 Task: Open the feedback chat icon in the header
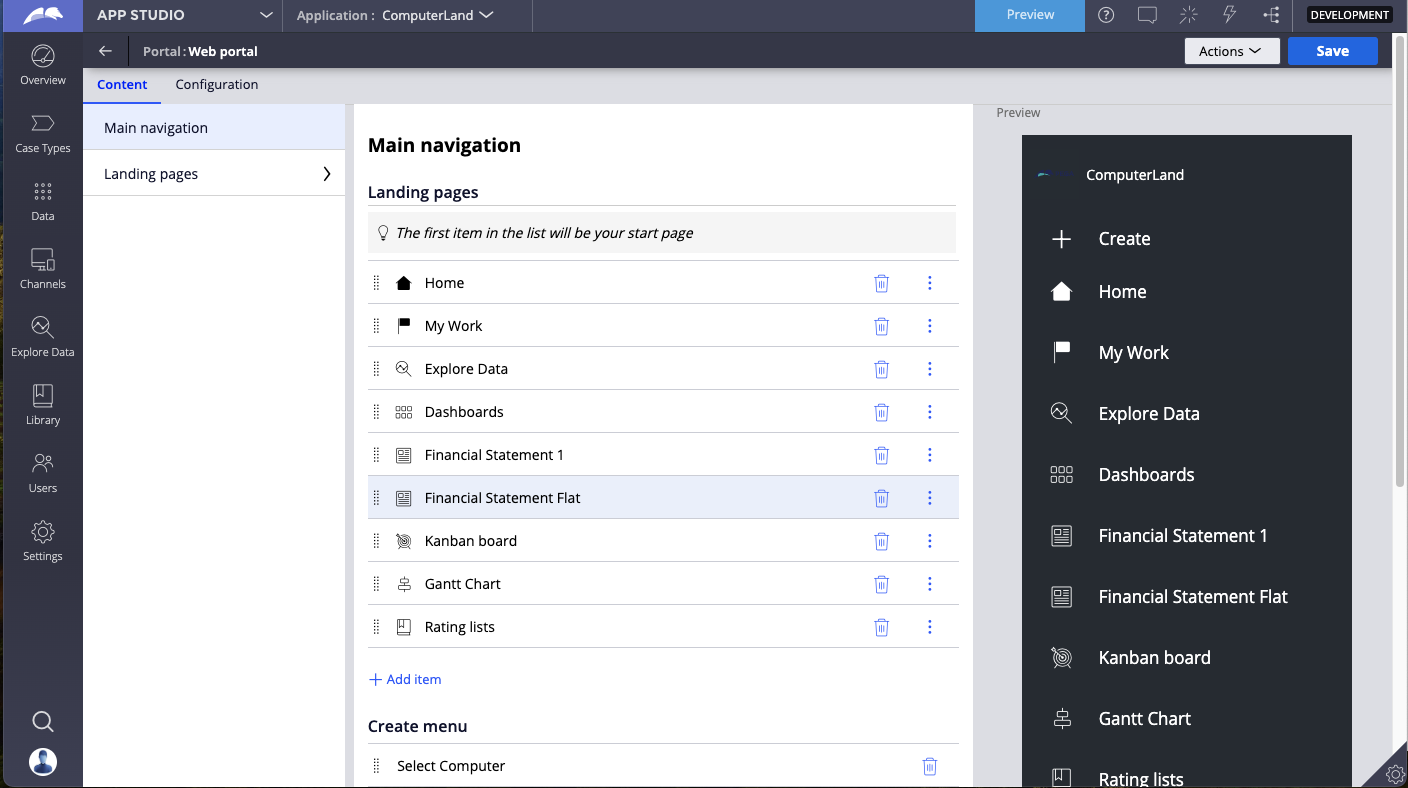[x=1146, y=15]
